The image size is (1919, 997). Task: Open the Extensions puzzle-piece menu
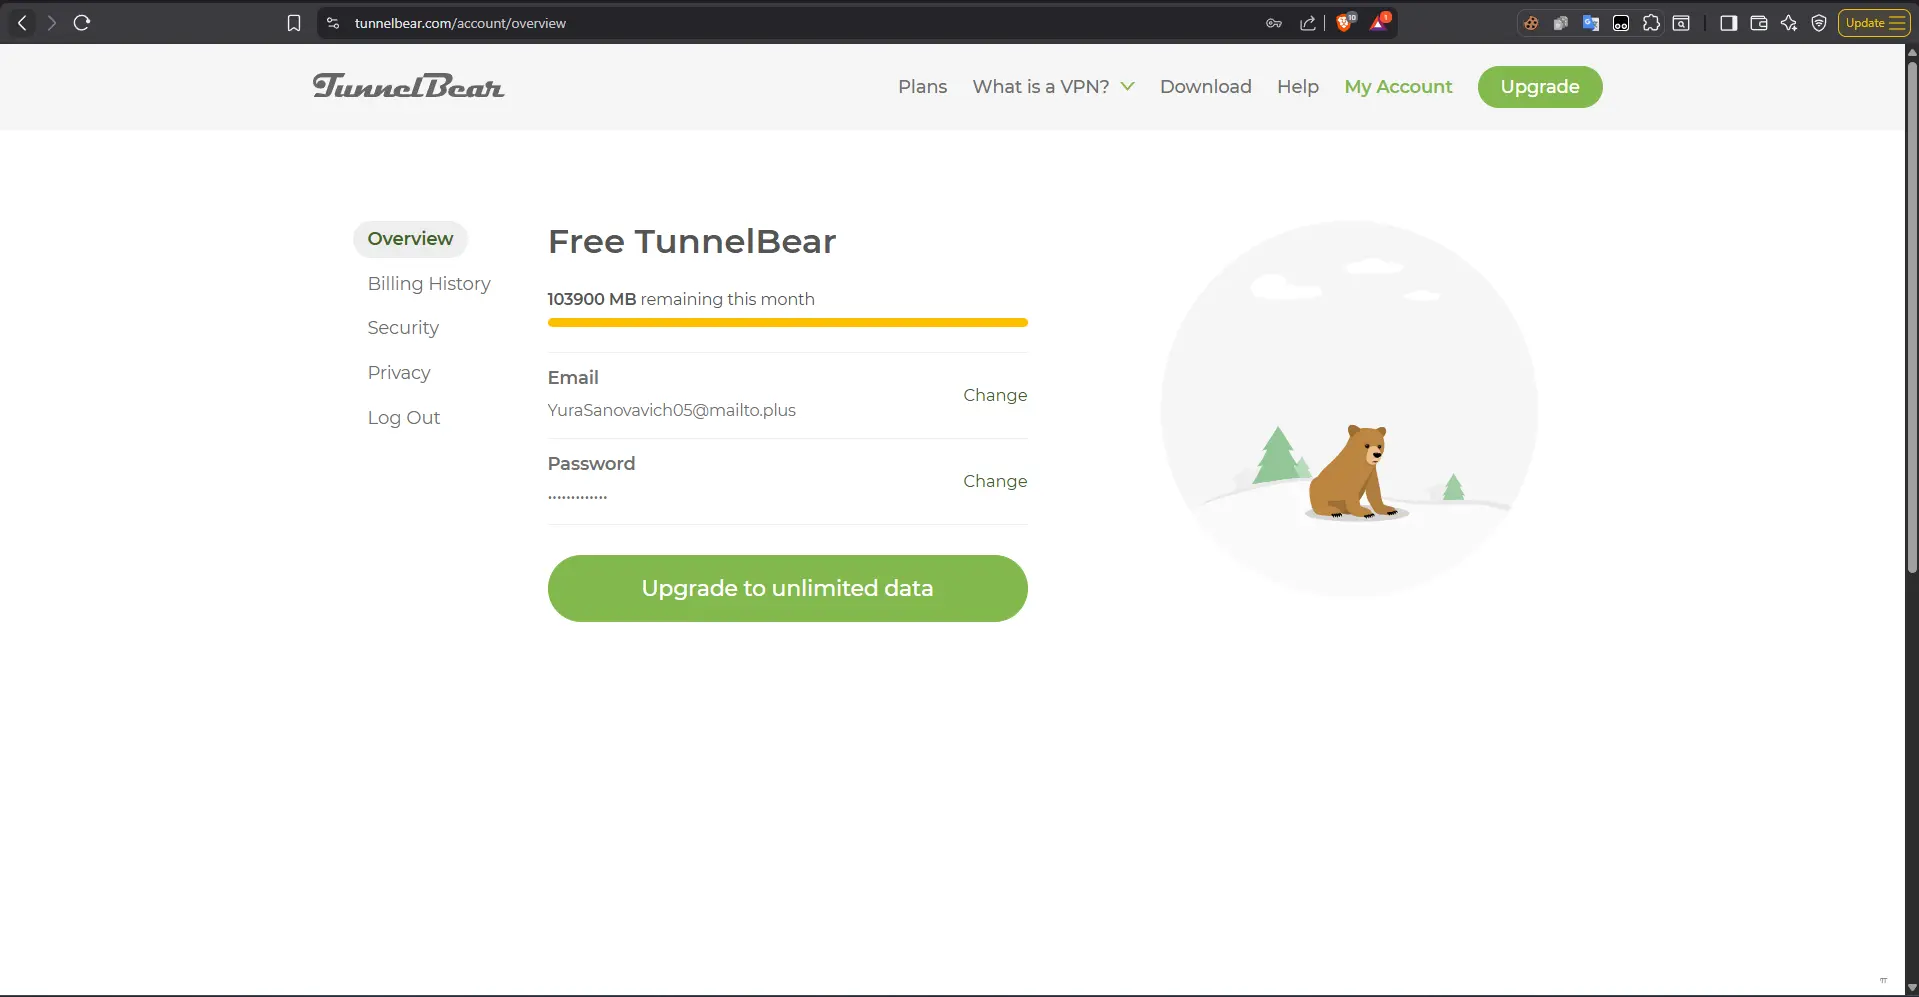point(1651,23)
